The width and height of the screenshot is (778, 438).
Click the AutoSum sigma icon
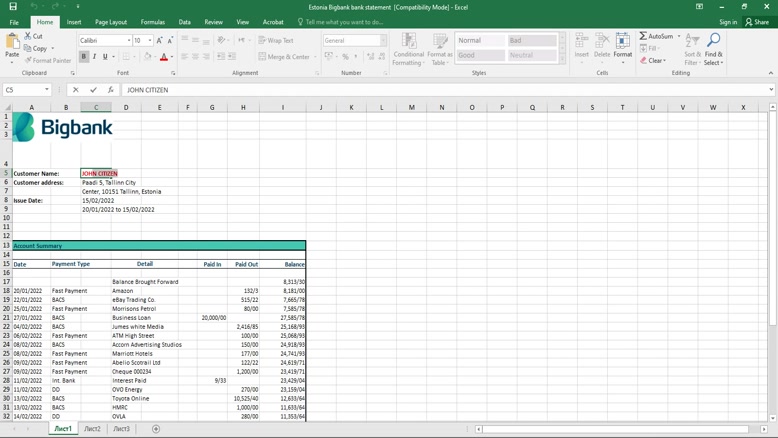pyautogui.click(x=643, y=36)
